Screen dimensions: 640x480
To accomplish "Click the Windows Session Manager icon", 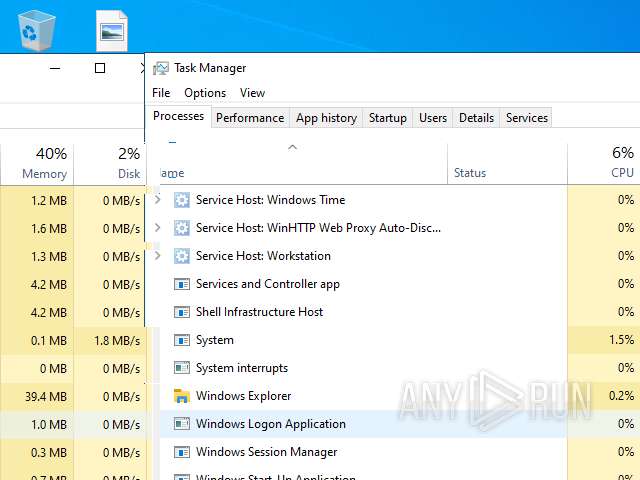I will 182,452.
